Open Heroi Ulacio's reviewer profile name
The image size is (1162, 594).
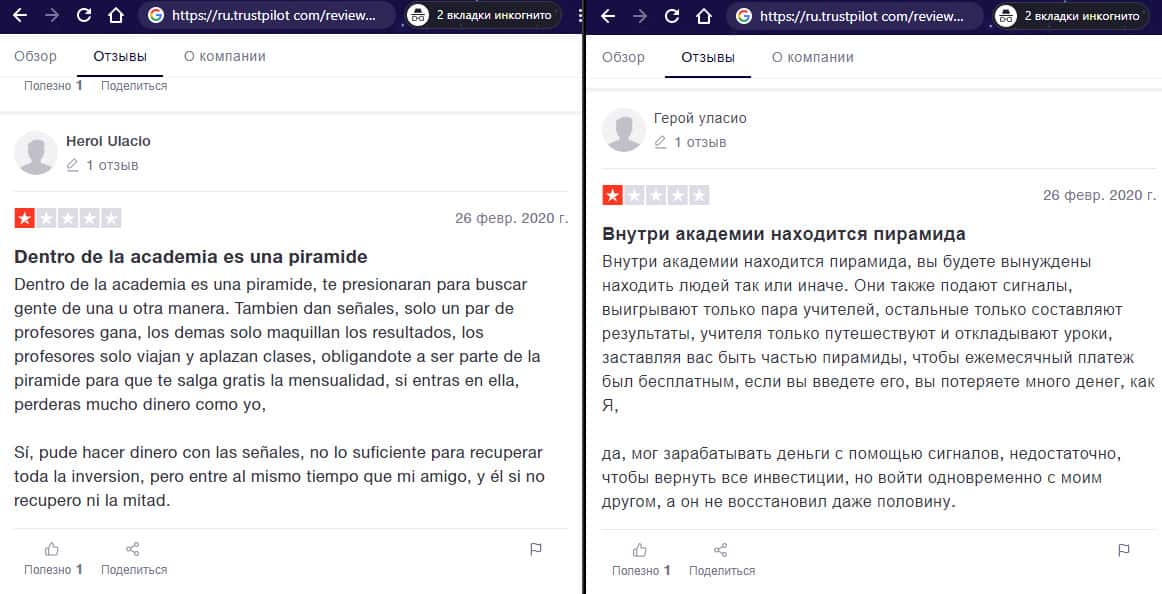(108, 141)
